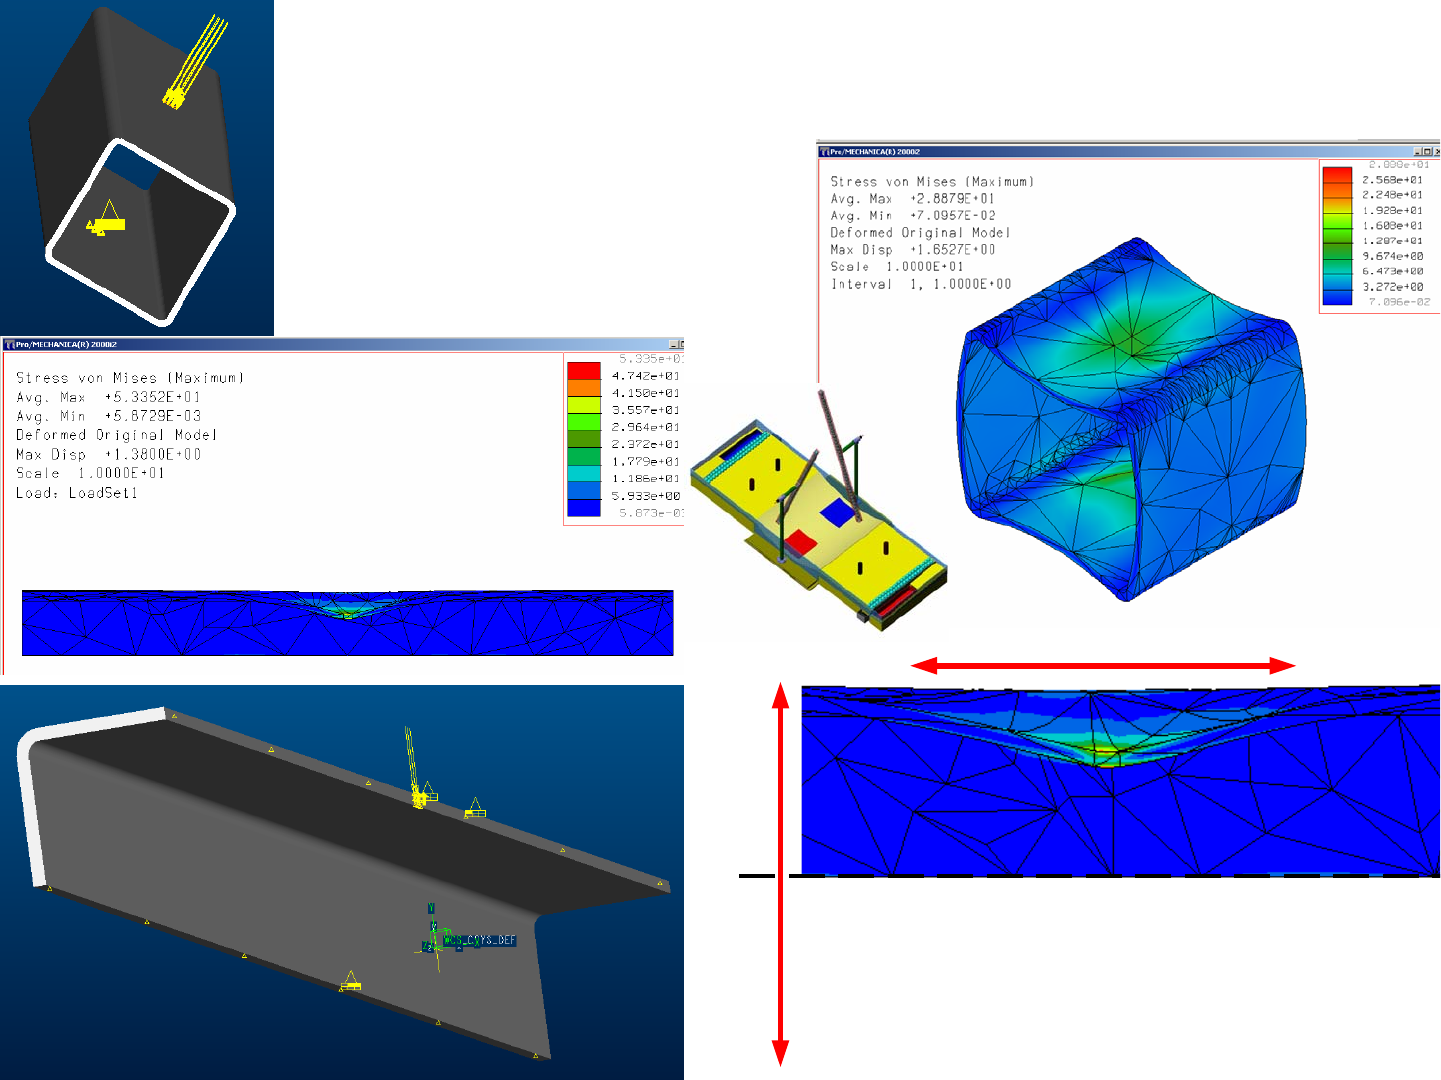Click the Pro/MECHANICA icon in the LoadSet1 window
This screenshot has width=1441, height=1080.
tap(10, 344)
